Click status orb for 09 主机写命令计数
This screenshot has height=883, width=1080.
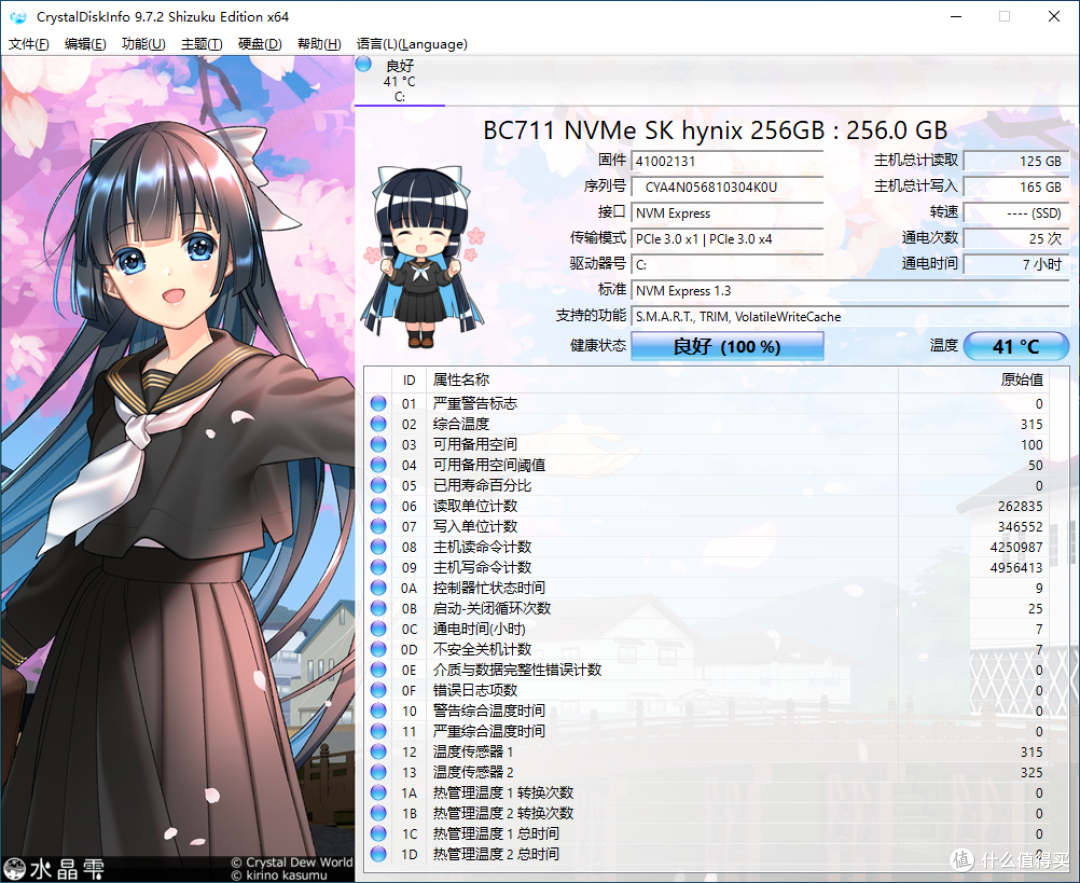pos(378,568)
